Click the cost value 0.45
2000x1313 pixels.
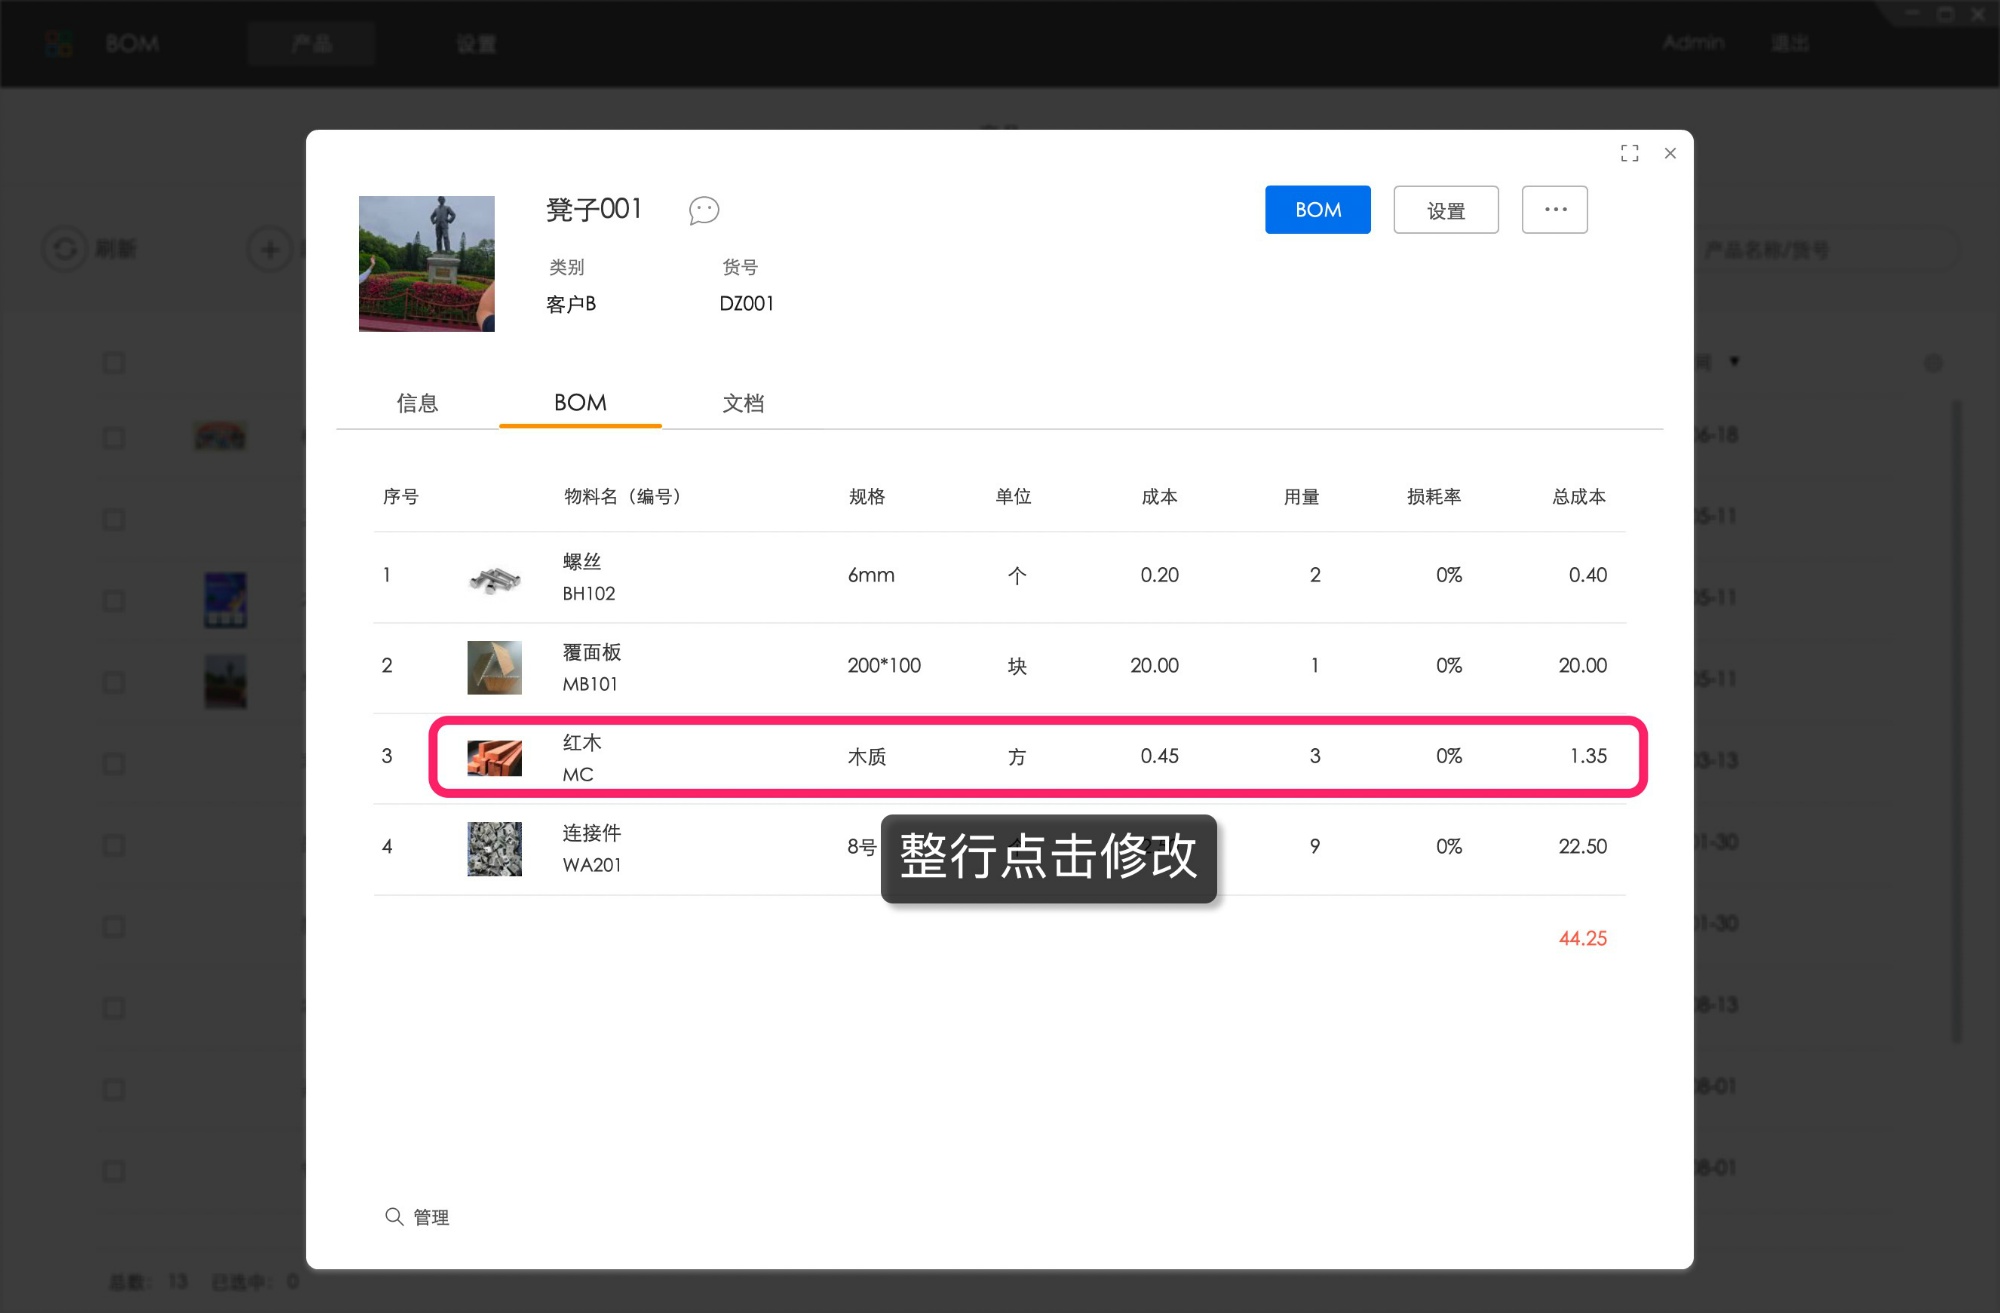click(1159, 756)
